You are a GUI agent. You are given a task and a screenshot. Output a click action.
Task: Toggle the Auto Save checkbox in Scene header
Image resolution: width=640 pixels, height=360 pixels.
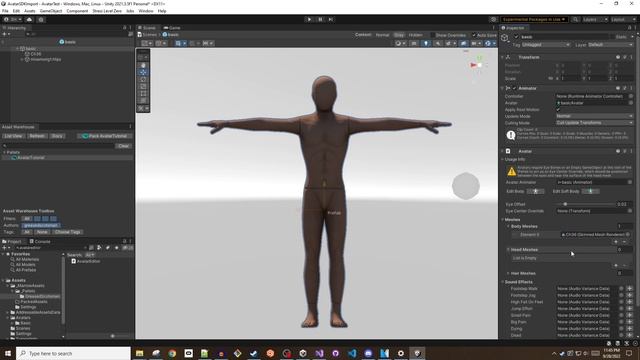474,35
